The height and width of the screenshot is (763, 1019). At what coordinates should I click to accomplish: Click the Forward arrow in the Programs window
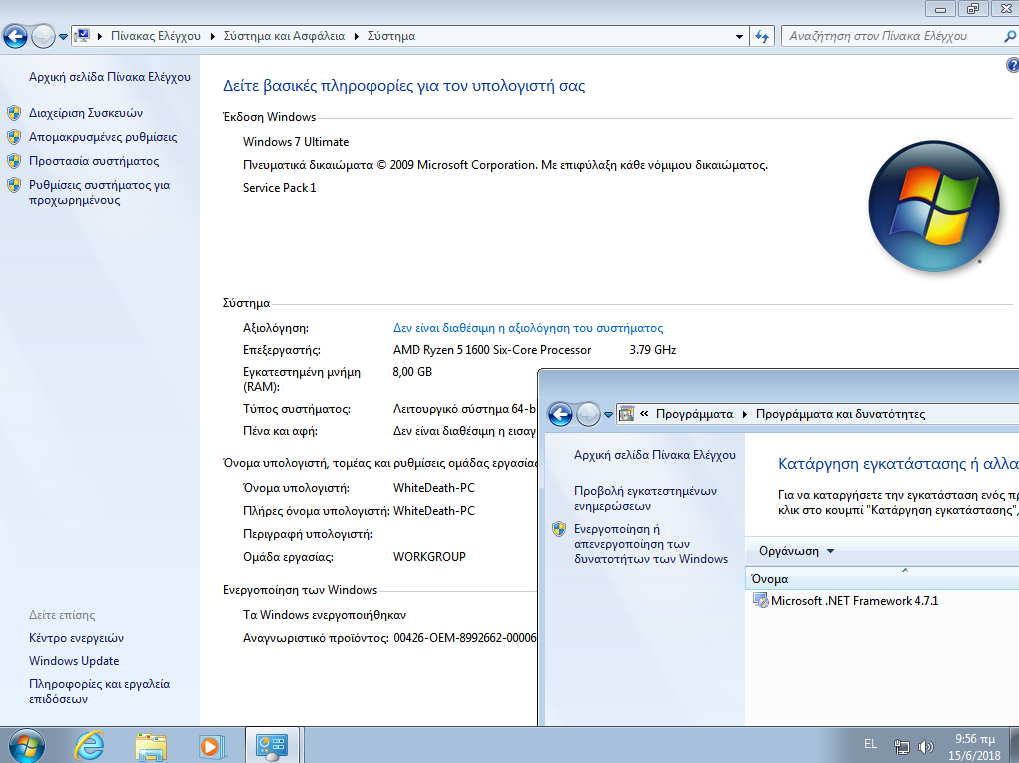(x=588, y=414)
